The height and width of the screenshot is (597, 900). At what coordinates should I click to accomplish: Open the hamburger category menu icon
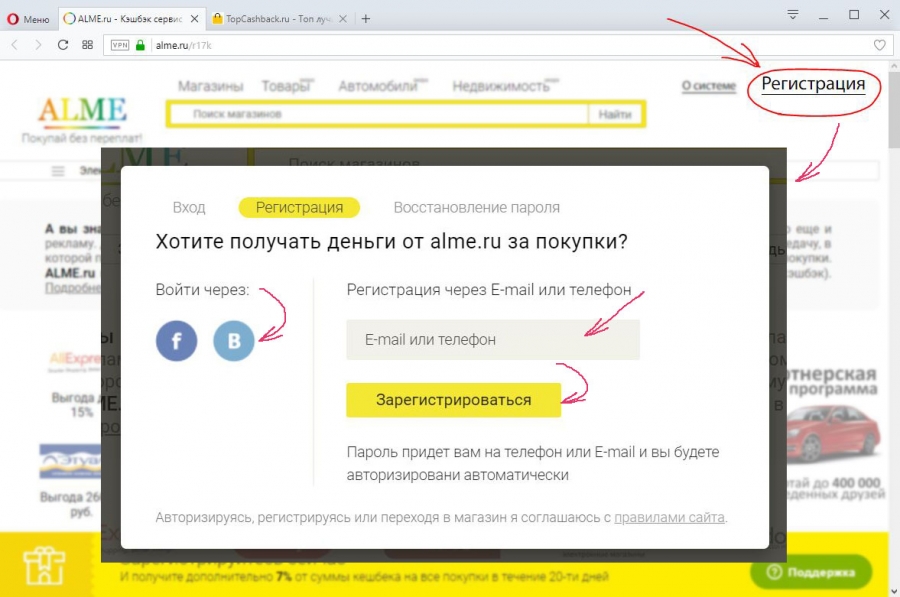pyautogui.click(x=58, y=170)
